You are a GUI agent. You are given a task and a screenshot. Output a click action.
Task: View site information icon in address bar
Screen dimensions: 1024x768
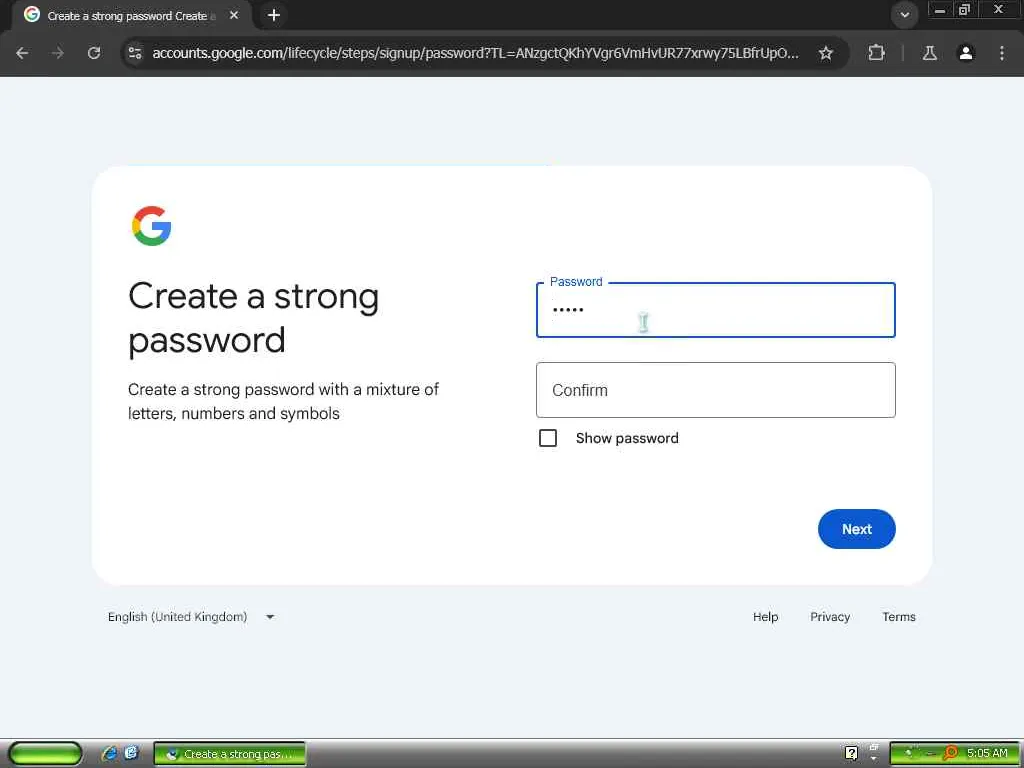point(135,53)
